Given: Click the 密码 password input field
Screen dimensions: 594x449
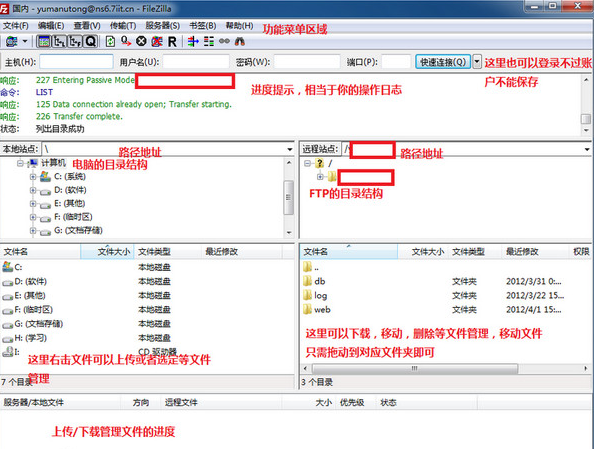Looking at the screenshot, I should tap(306, 62).
